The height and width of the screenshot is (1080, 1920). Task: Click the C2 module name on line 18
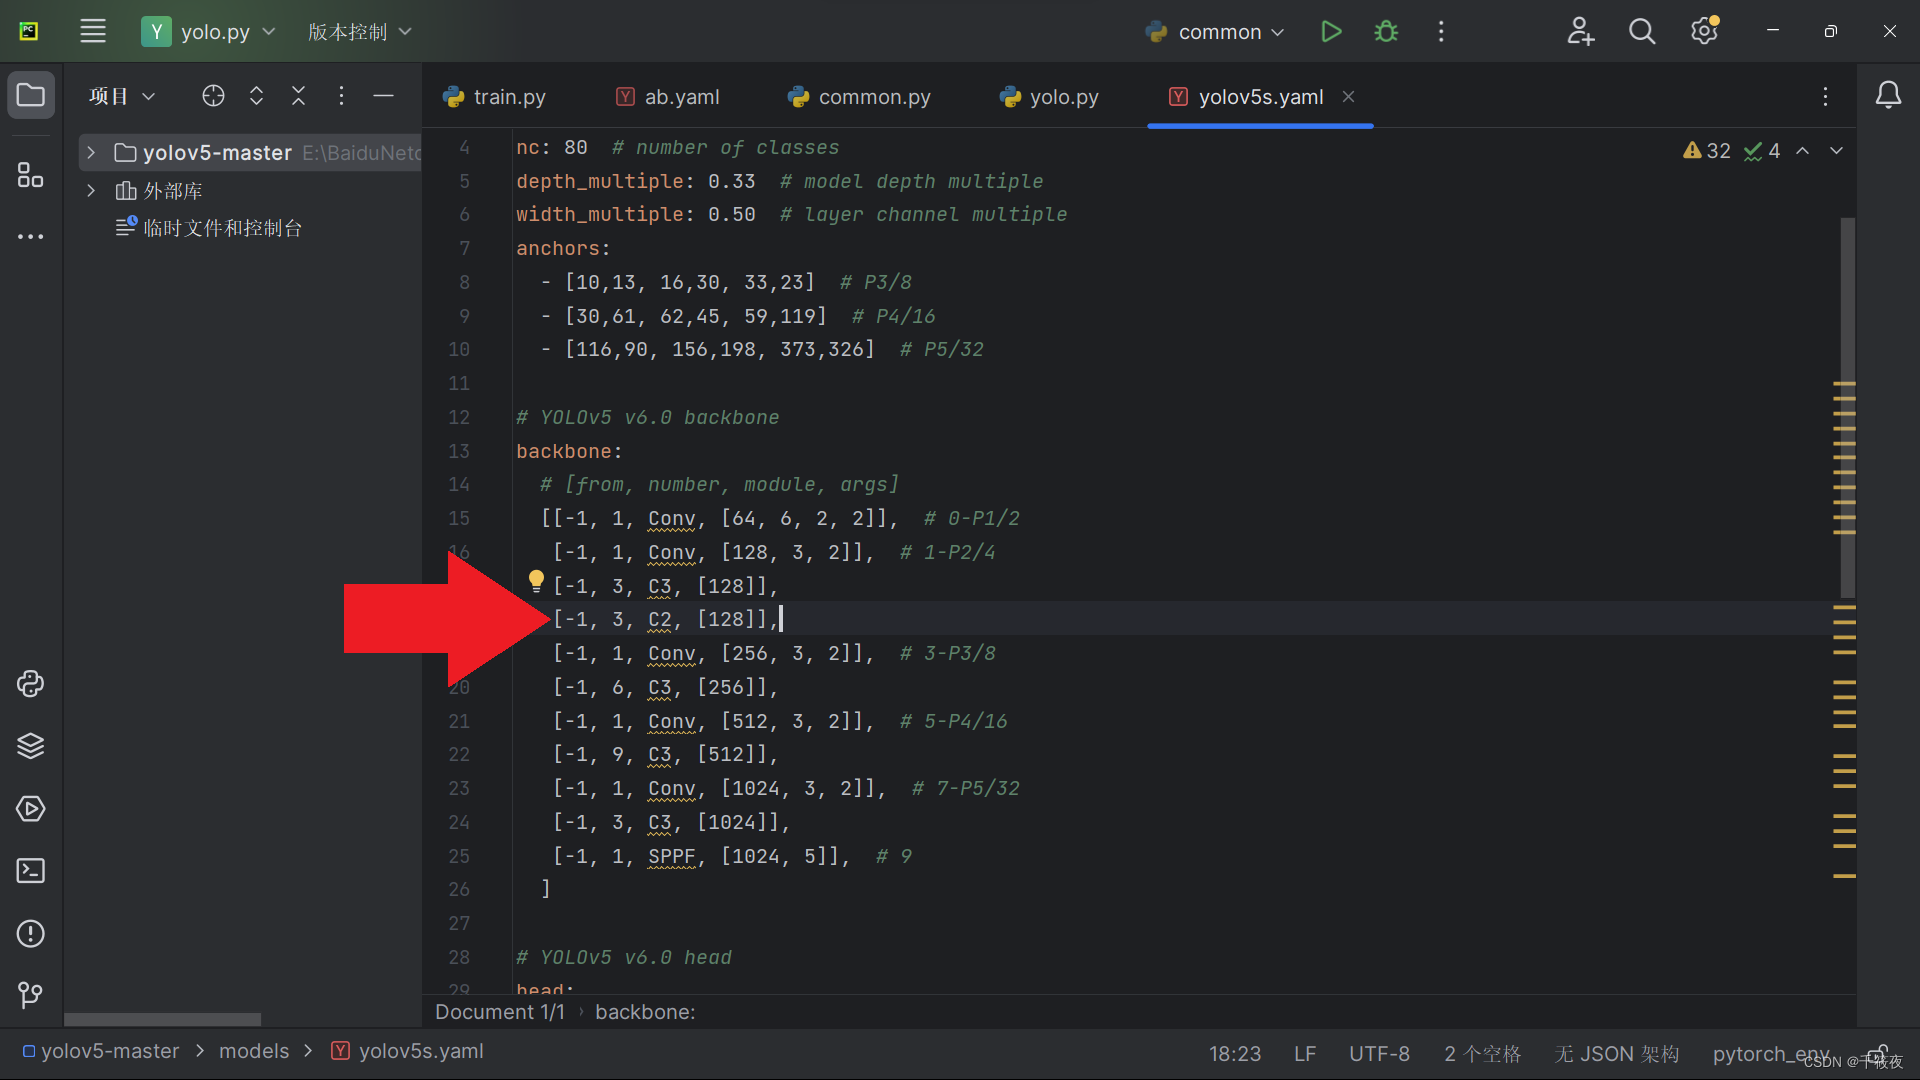(x=659, y=620)
